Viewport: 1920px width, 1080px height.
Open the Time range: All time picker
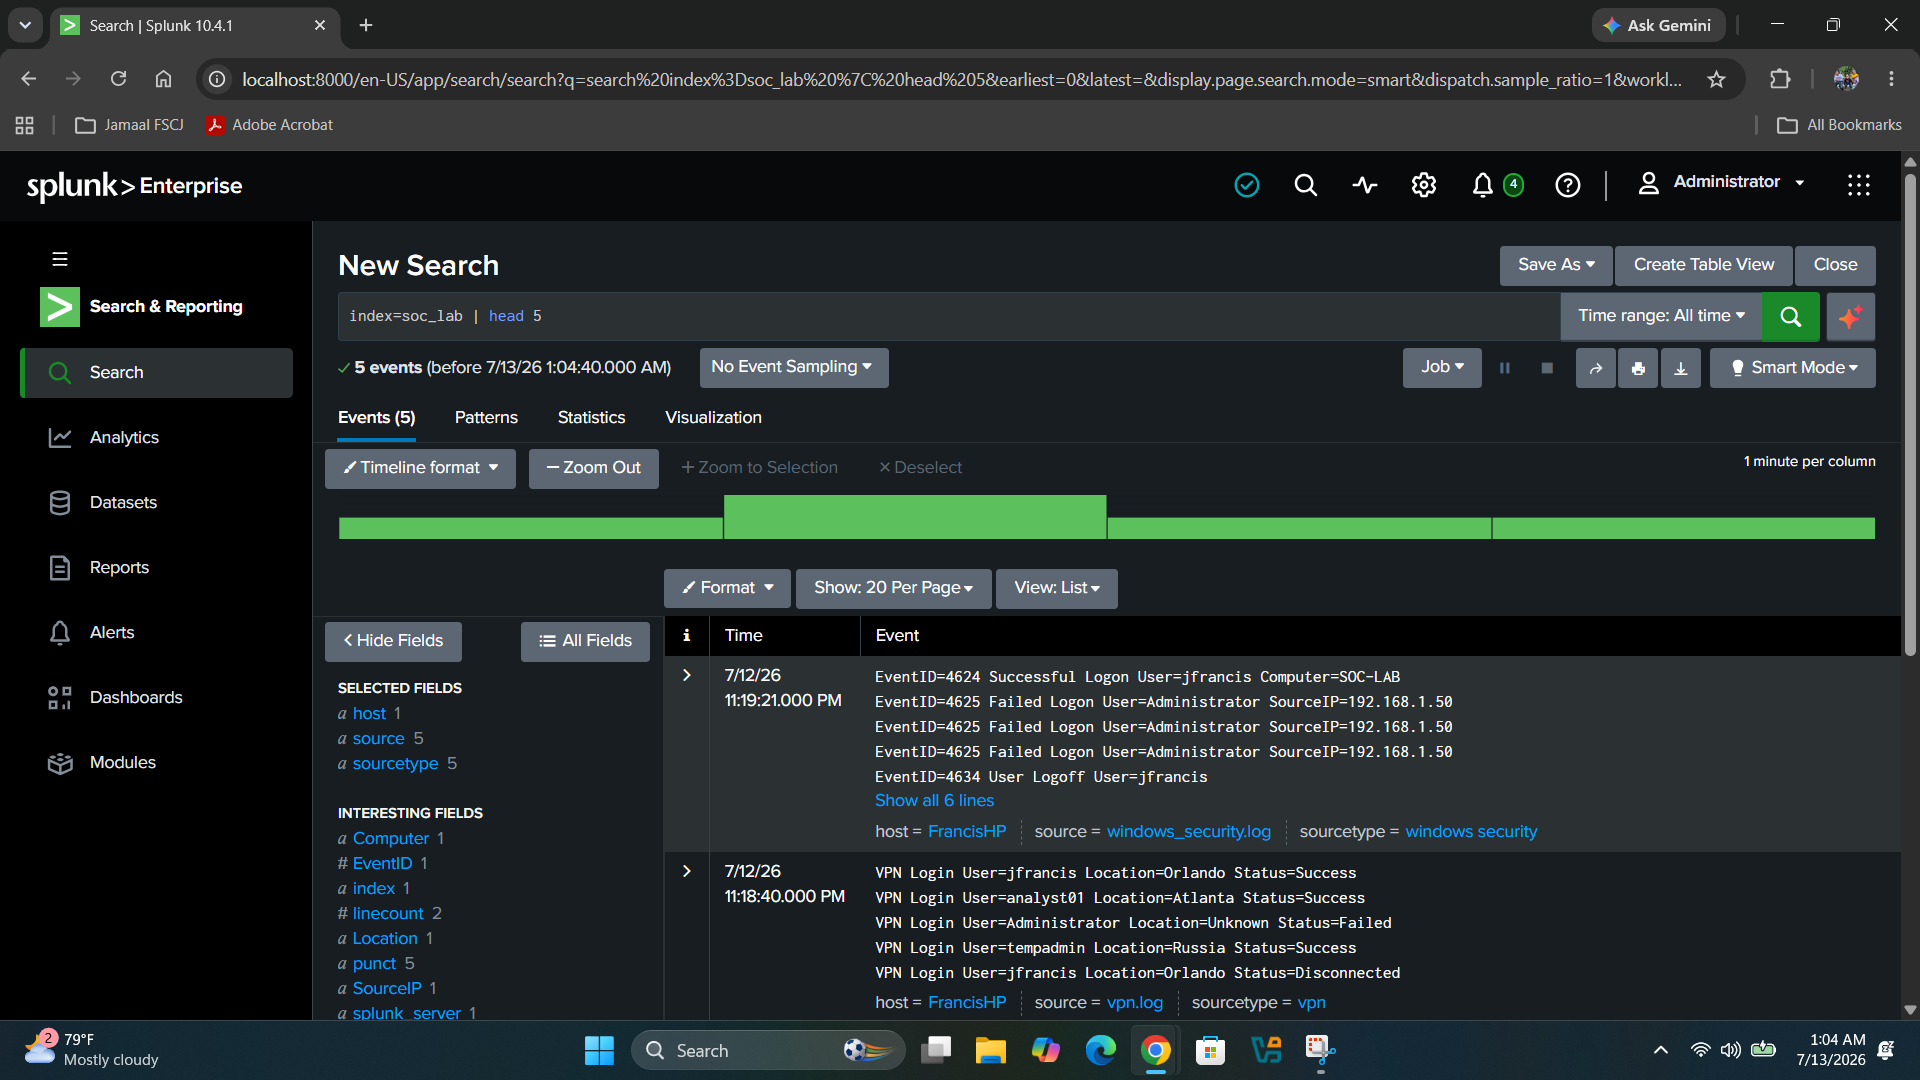pyautogui.click(x=1661, y=316)
